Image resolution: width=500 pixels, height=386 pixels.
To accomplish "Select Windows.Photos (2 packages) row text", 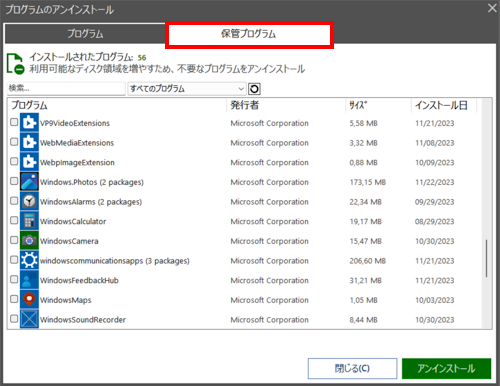I will tap(92, 182).
